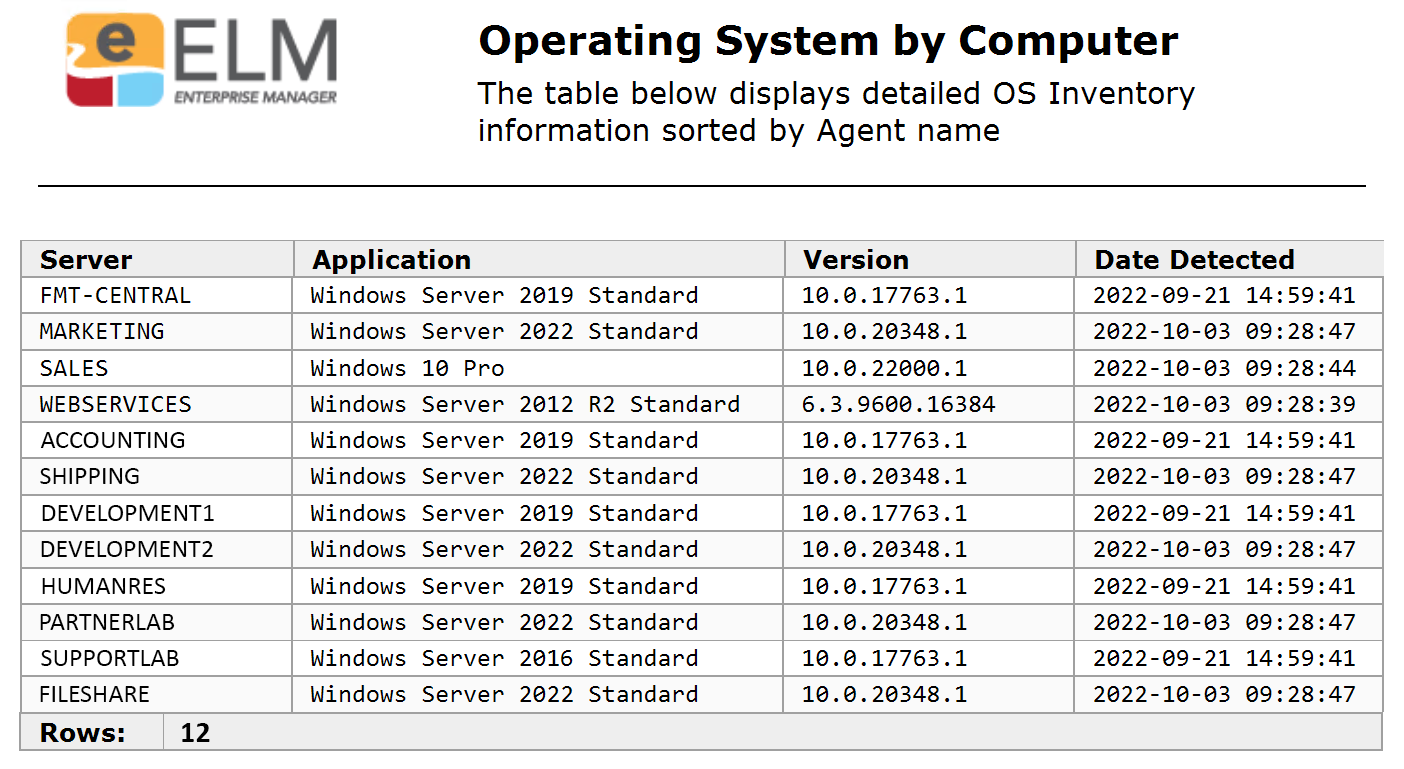Click the Server column header
Viewport: 1404px width, 769px height.
click(x=157, y=259)
